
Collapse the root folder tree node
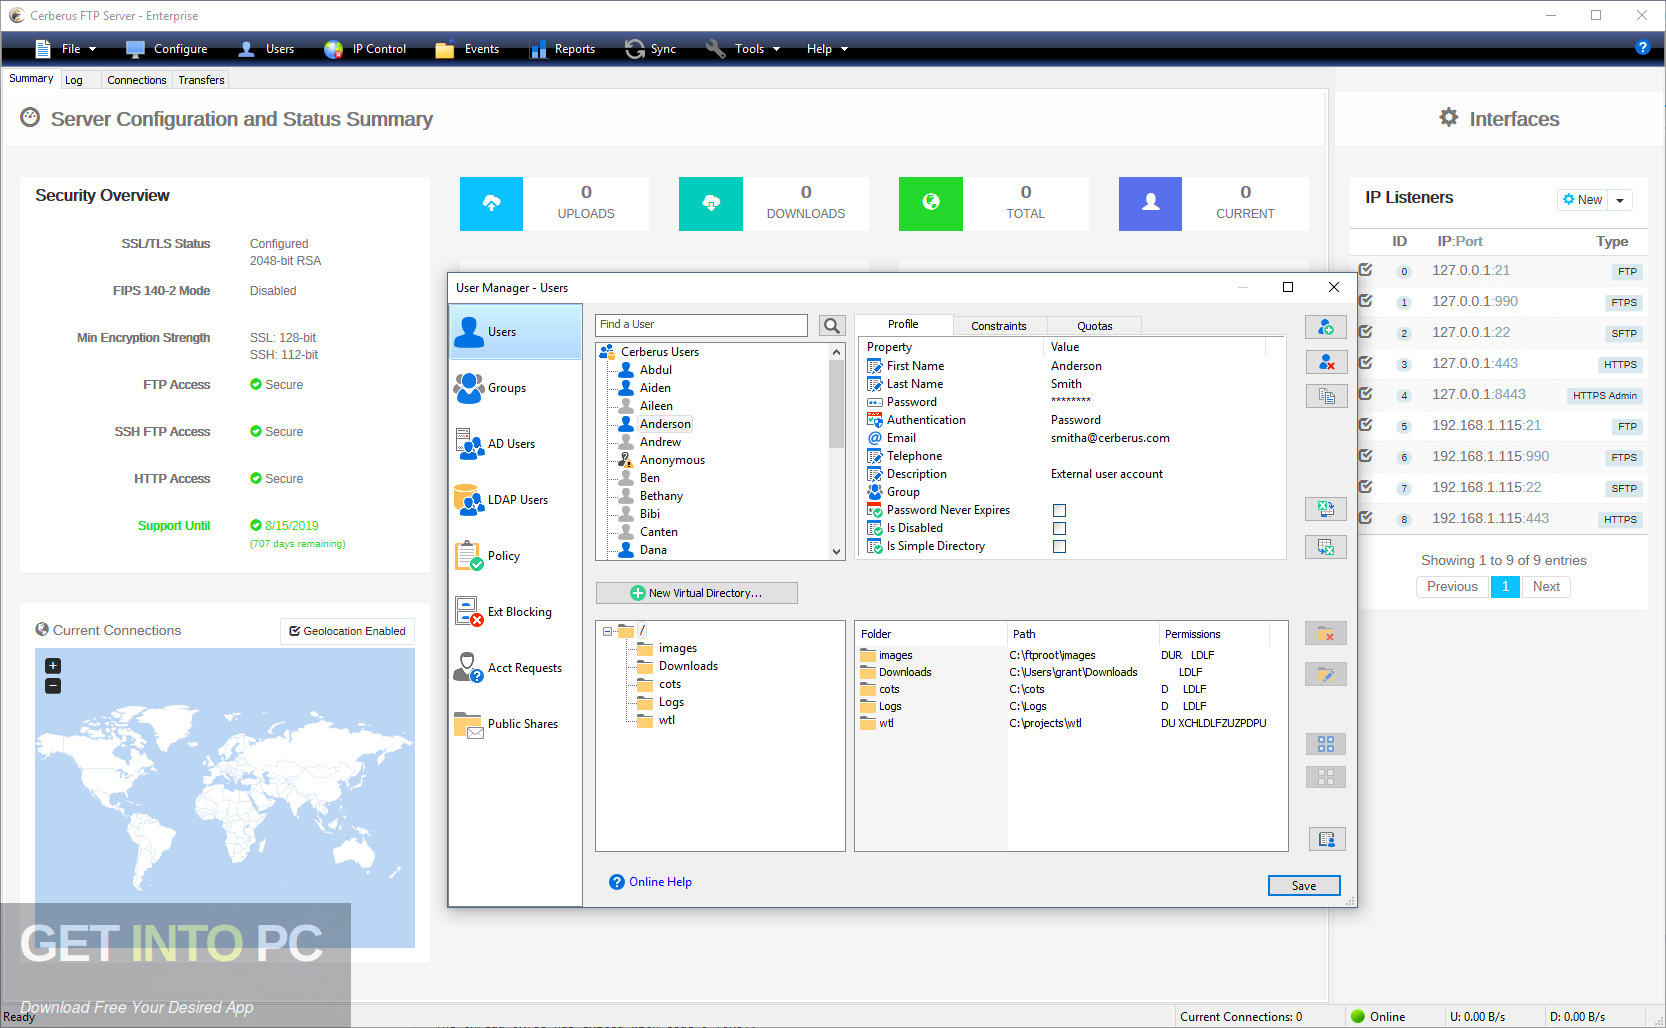[607, 631]
